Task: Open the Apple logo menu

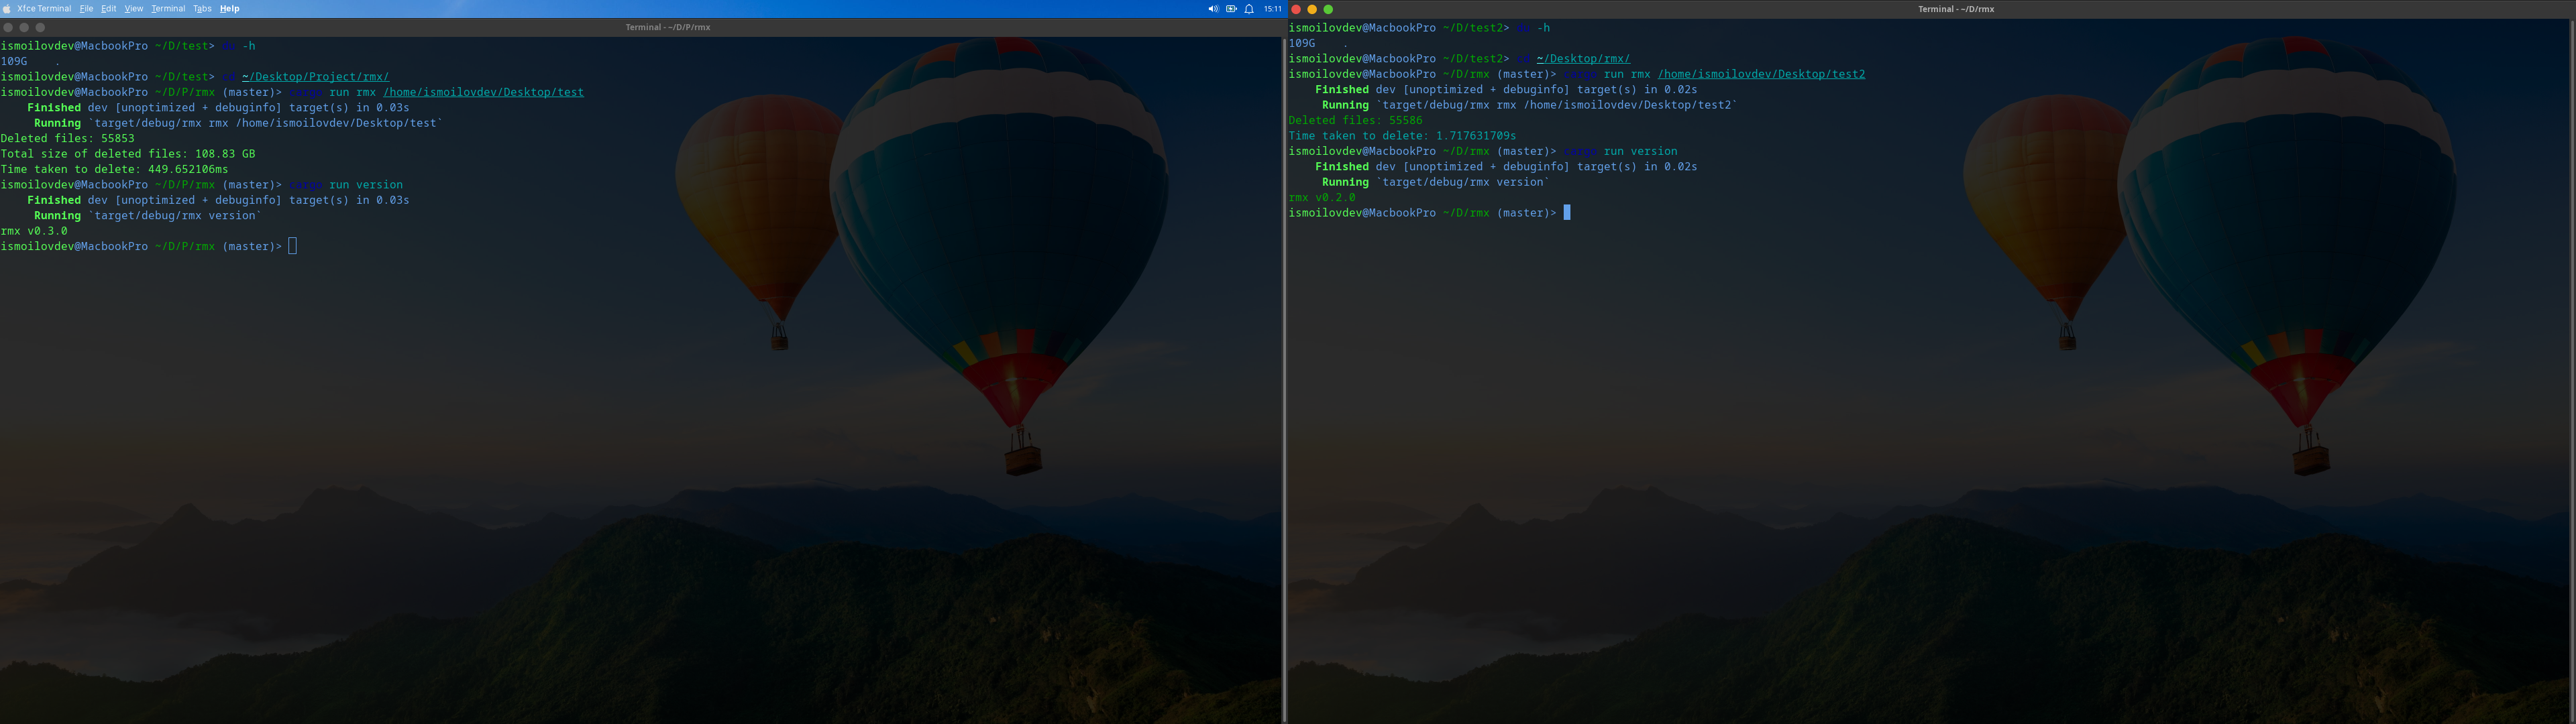Action: tap(6, 9)
